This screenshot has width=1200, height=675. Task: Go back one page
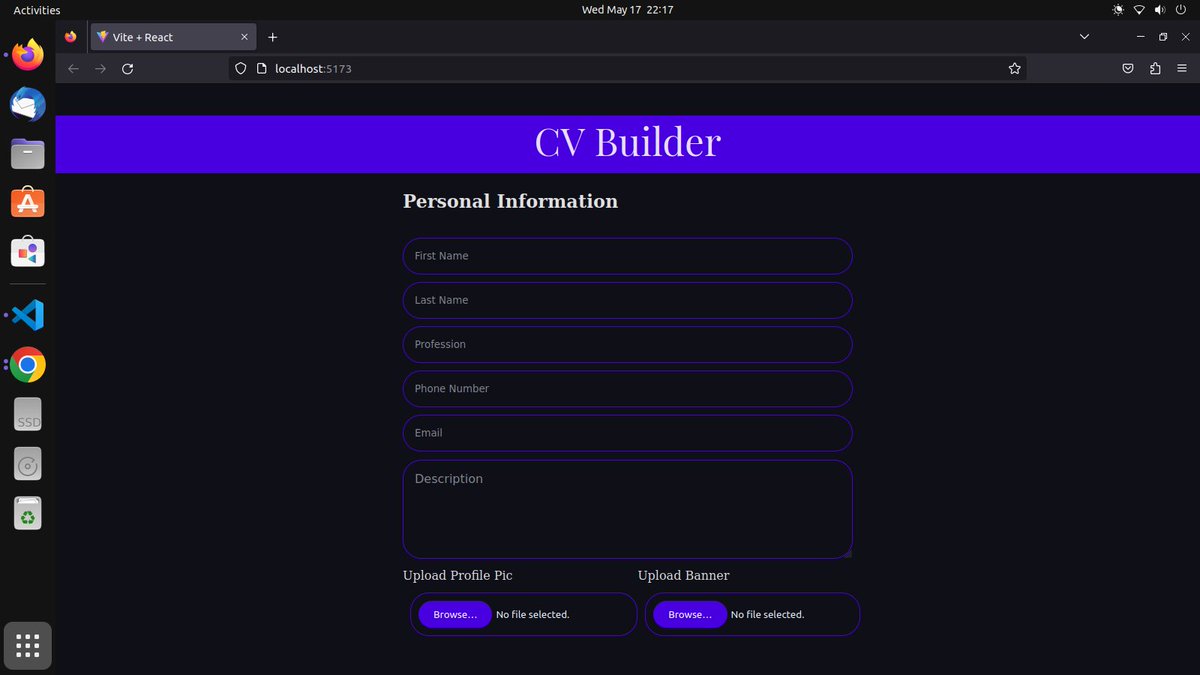[x=73, y=69]
